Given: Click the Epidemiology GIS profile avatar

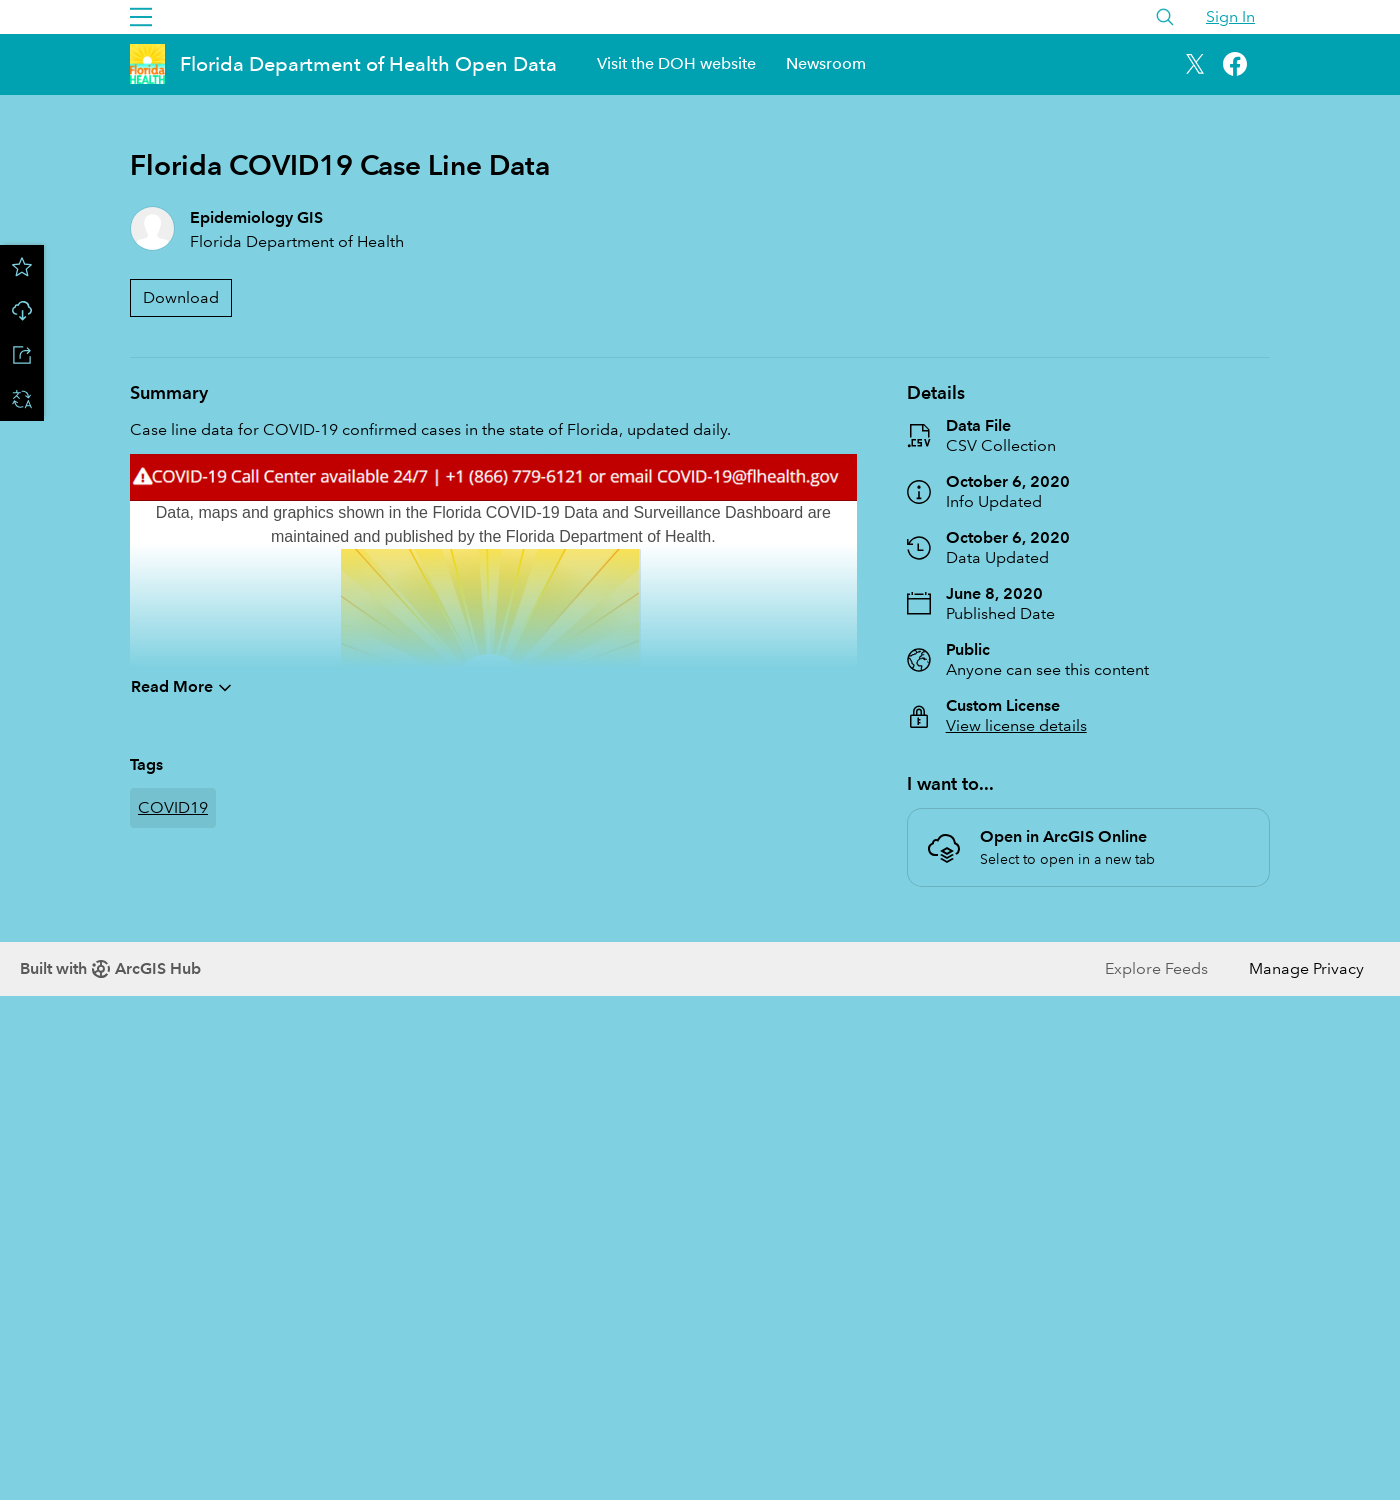Looking at the screenshot, I should [x=153, y=229].
